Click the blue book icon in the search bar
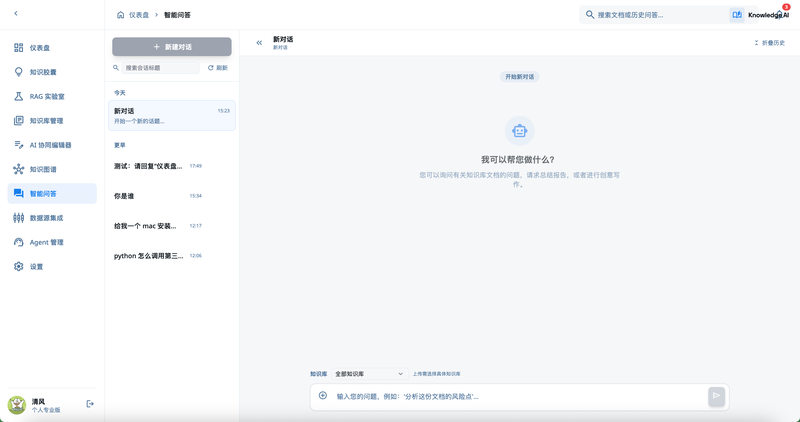This screenshot has width=800, height=422. coord(737,15)
